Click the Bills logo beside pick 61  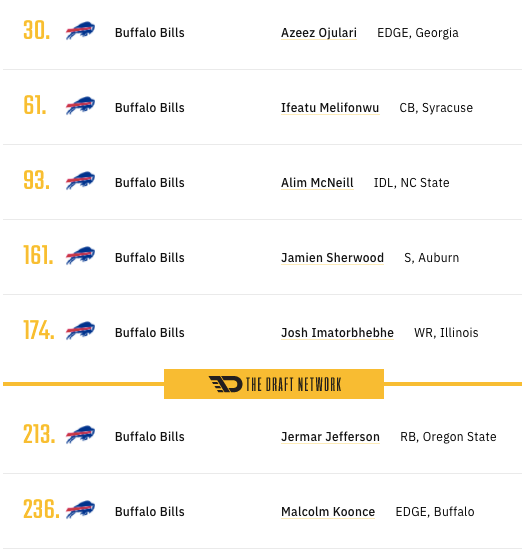tap(80, 106)
